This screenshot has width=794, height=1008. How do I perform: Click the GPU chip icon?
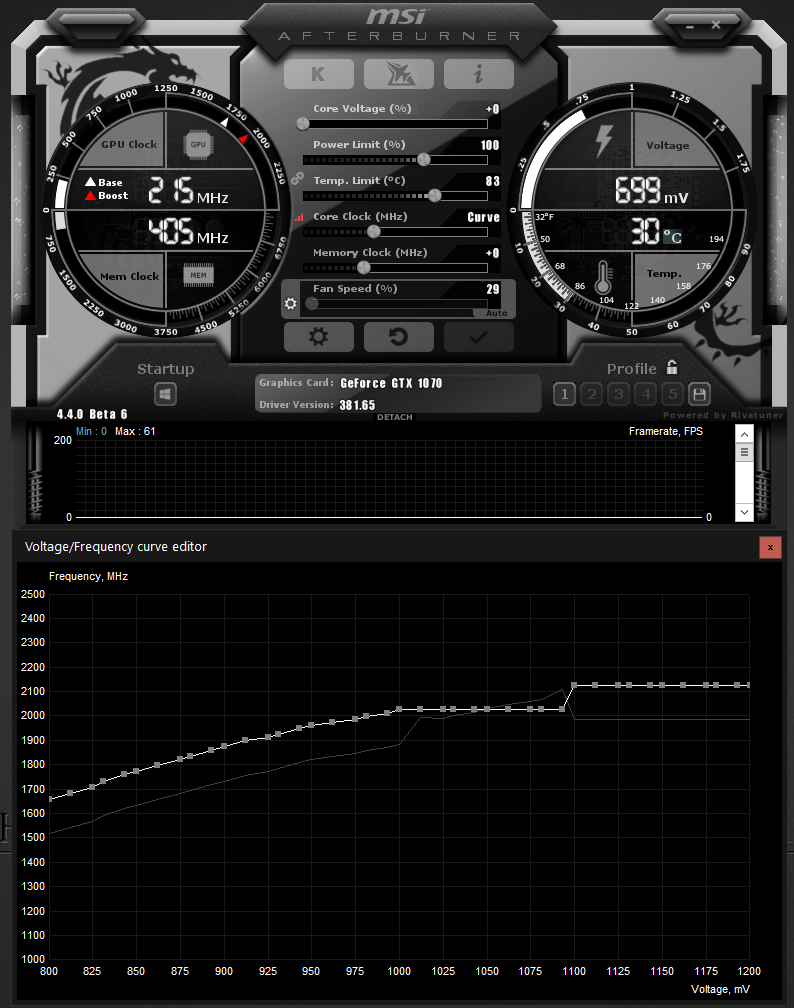click(x=198, y=144)
